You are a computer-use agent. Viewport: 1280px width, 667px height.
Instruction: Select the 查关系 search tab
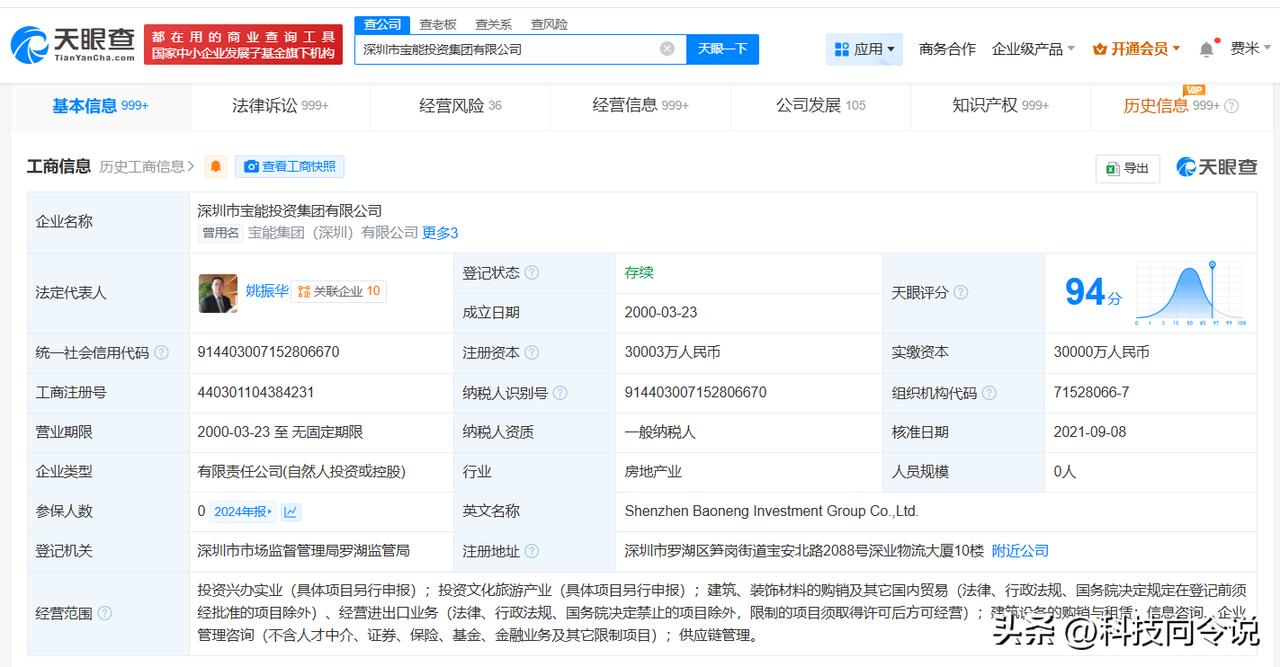coord(493,24)
